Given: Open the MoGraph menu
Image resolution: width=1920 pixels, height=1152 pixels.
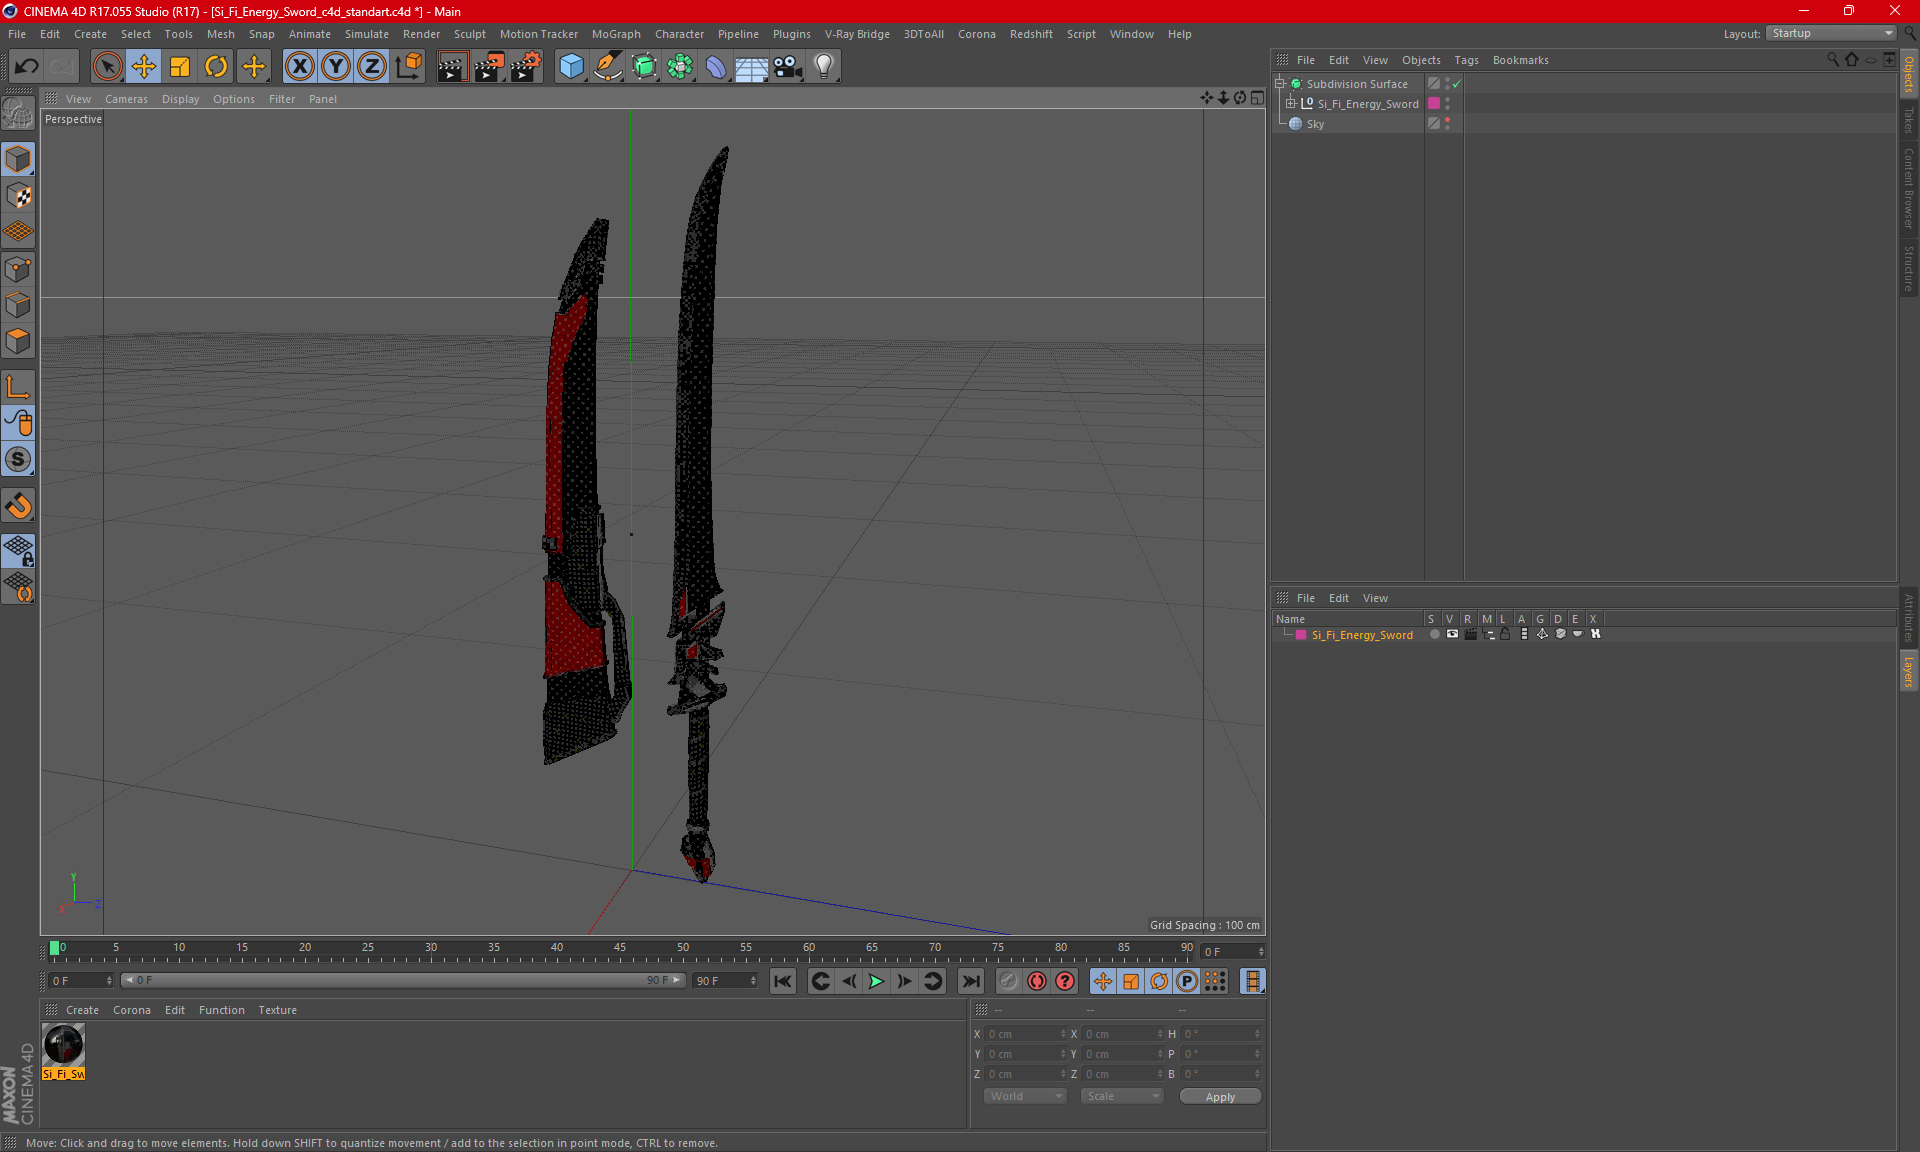Looking at the screenshot, I should point(616,34).
